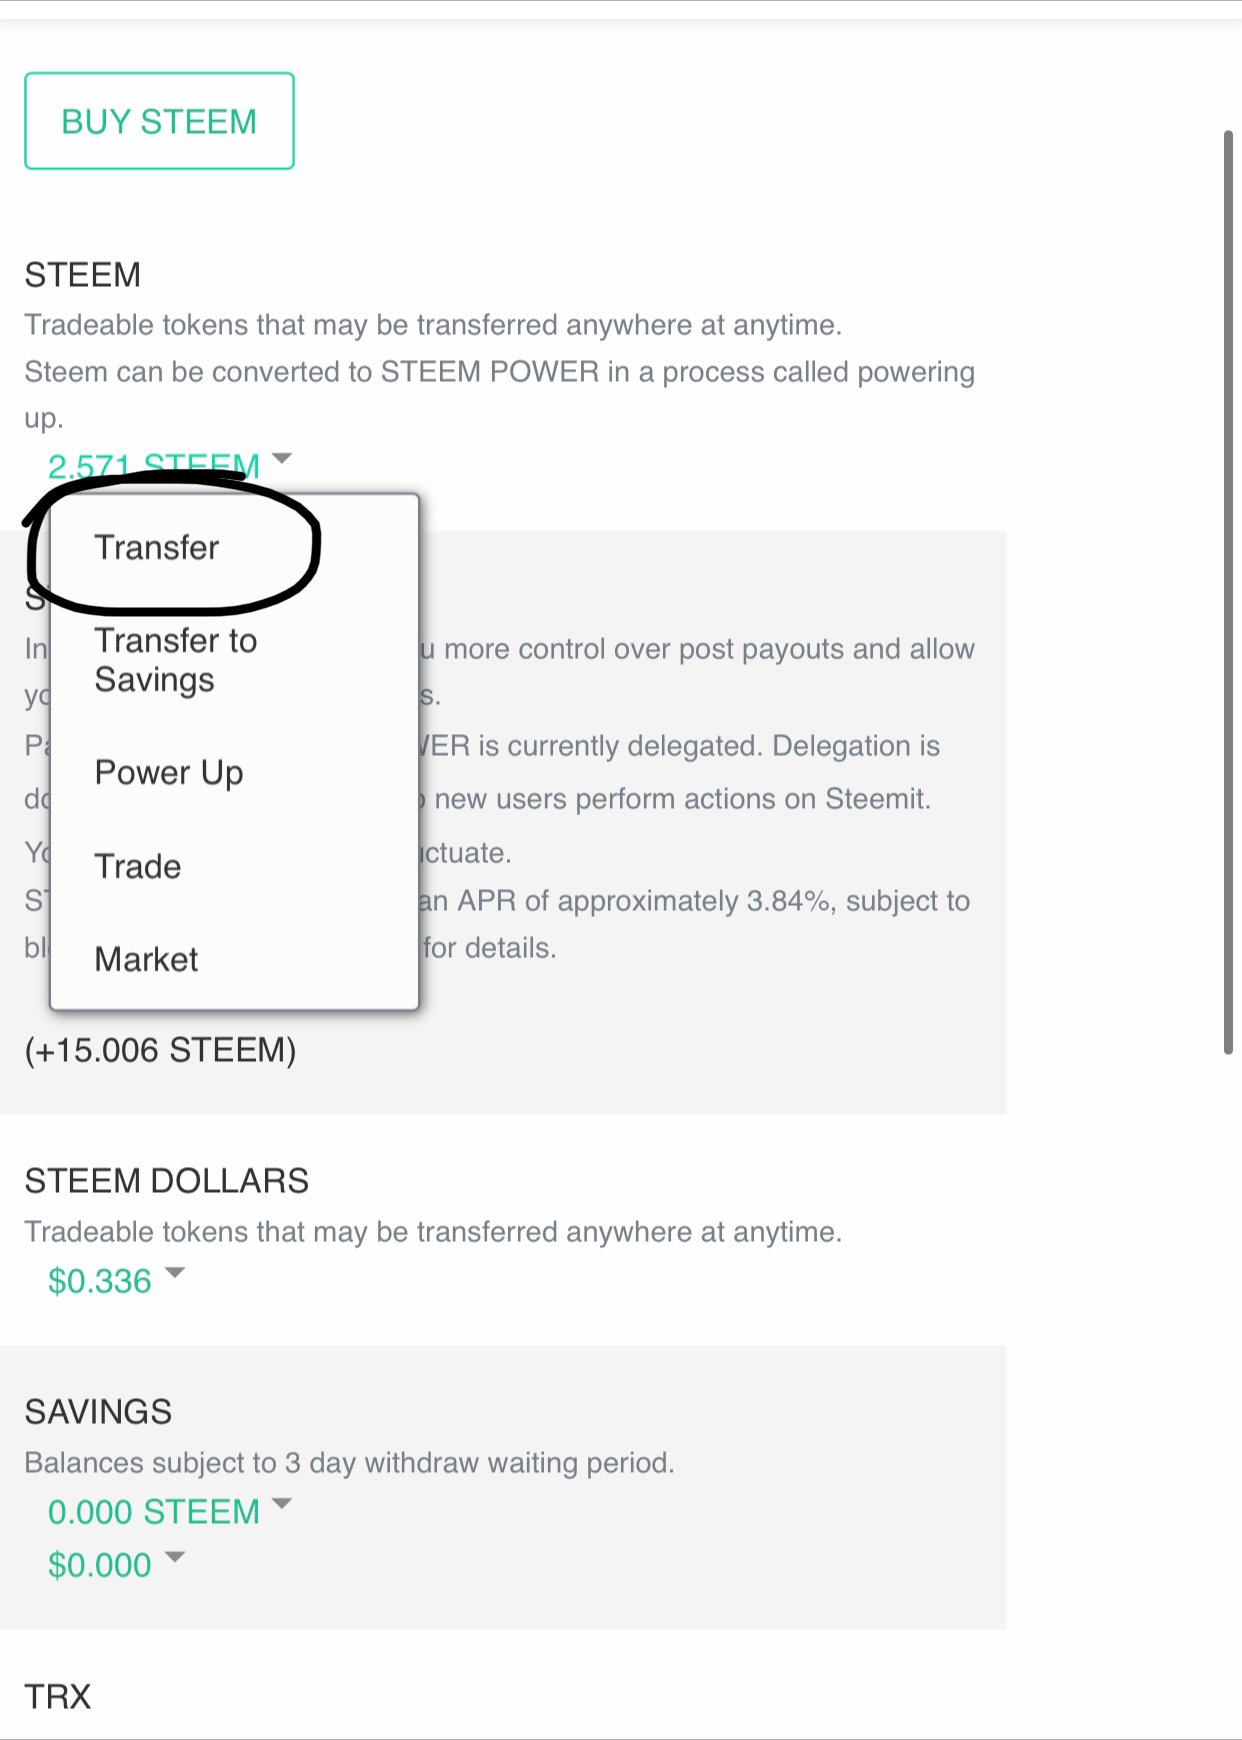Click the 2.571 STEEM balance text
The height and width of the screenshot is (1740, 1242).
153,465
